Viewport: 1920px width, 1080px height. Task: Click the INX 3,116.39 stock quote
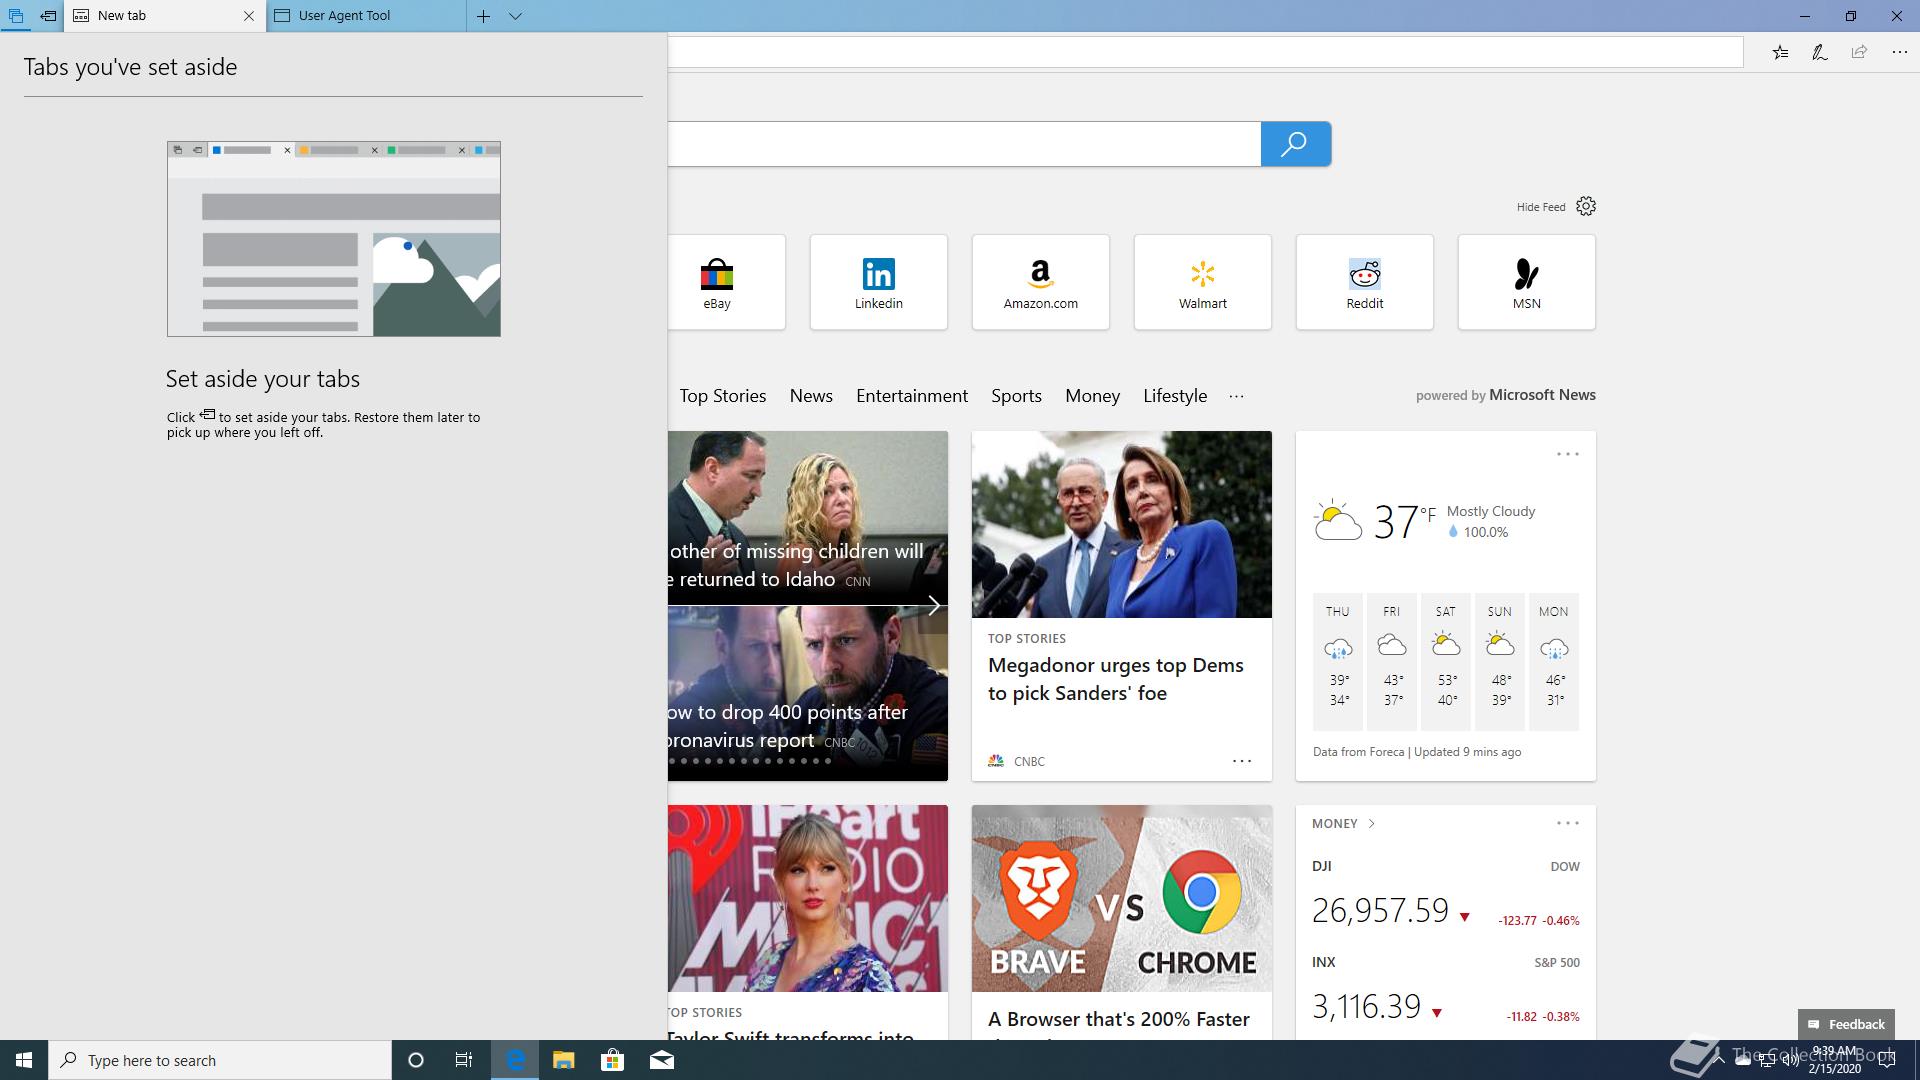point(1446,990)
